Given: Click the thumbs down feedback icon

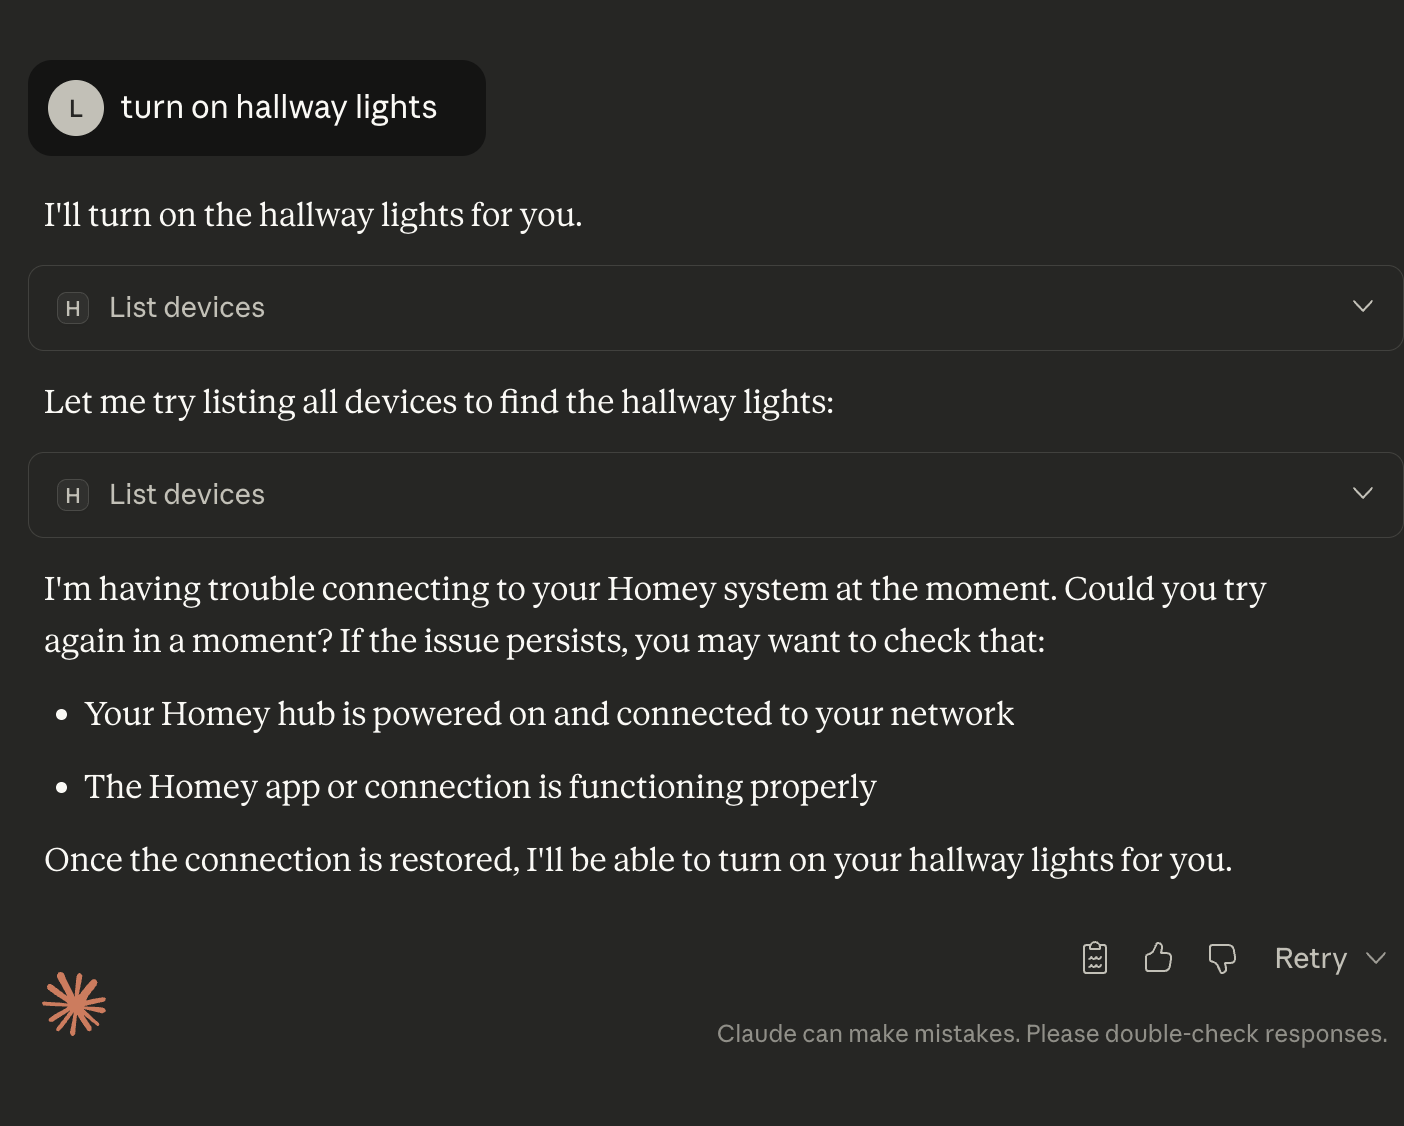Looking at the screenshot, I should [1222, 958].
